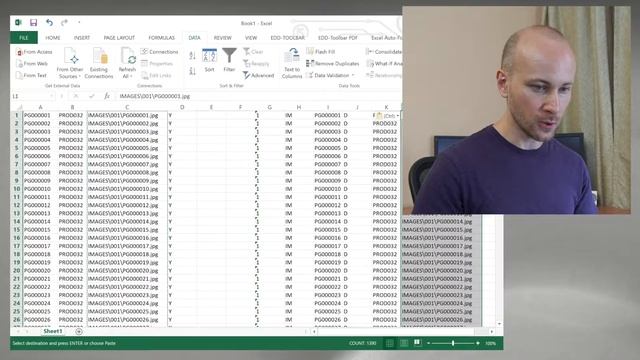Reapply the filter
640x360 pixels.
256,64
